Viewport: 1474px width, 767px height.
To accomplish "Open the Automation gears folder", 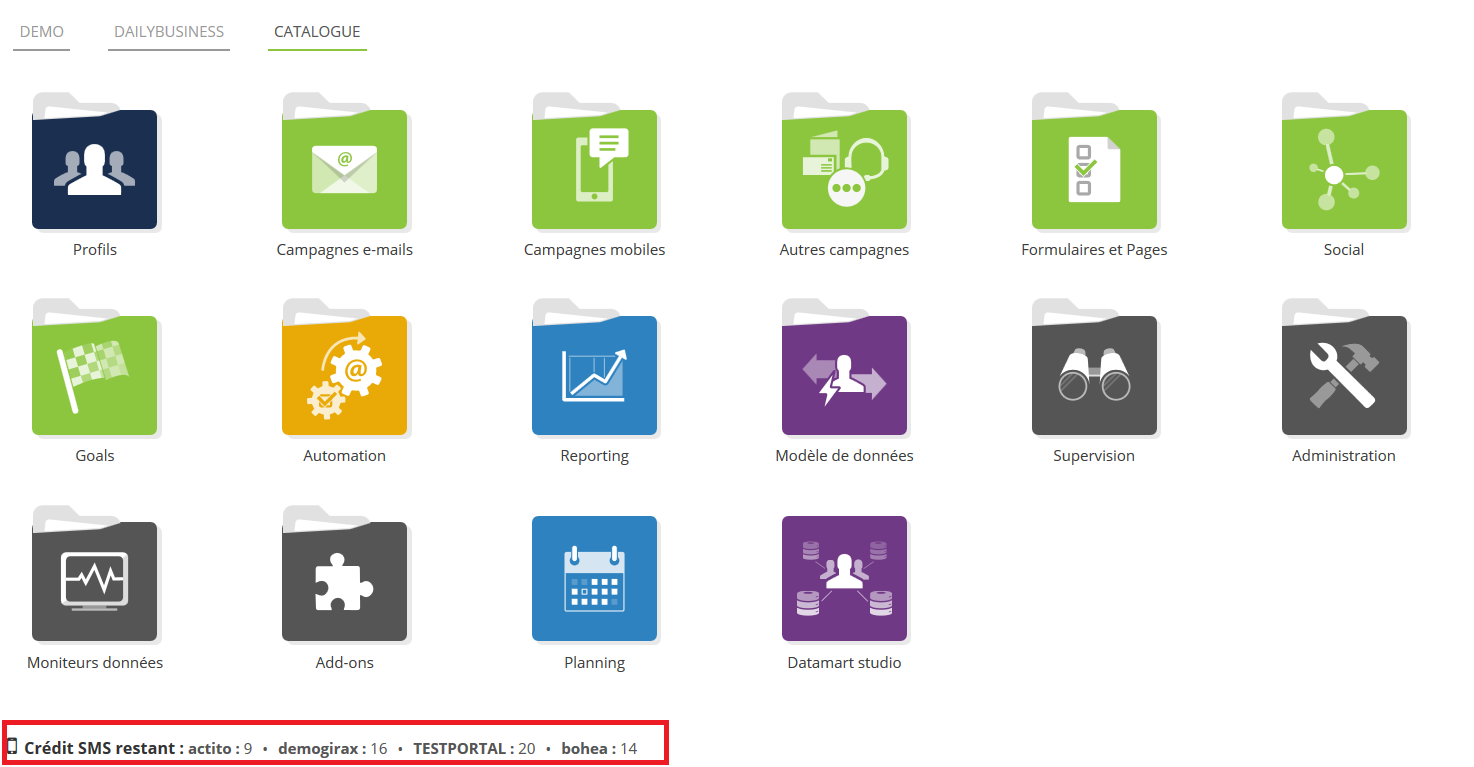I will [344, 375].
